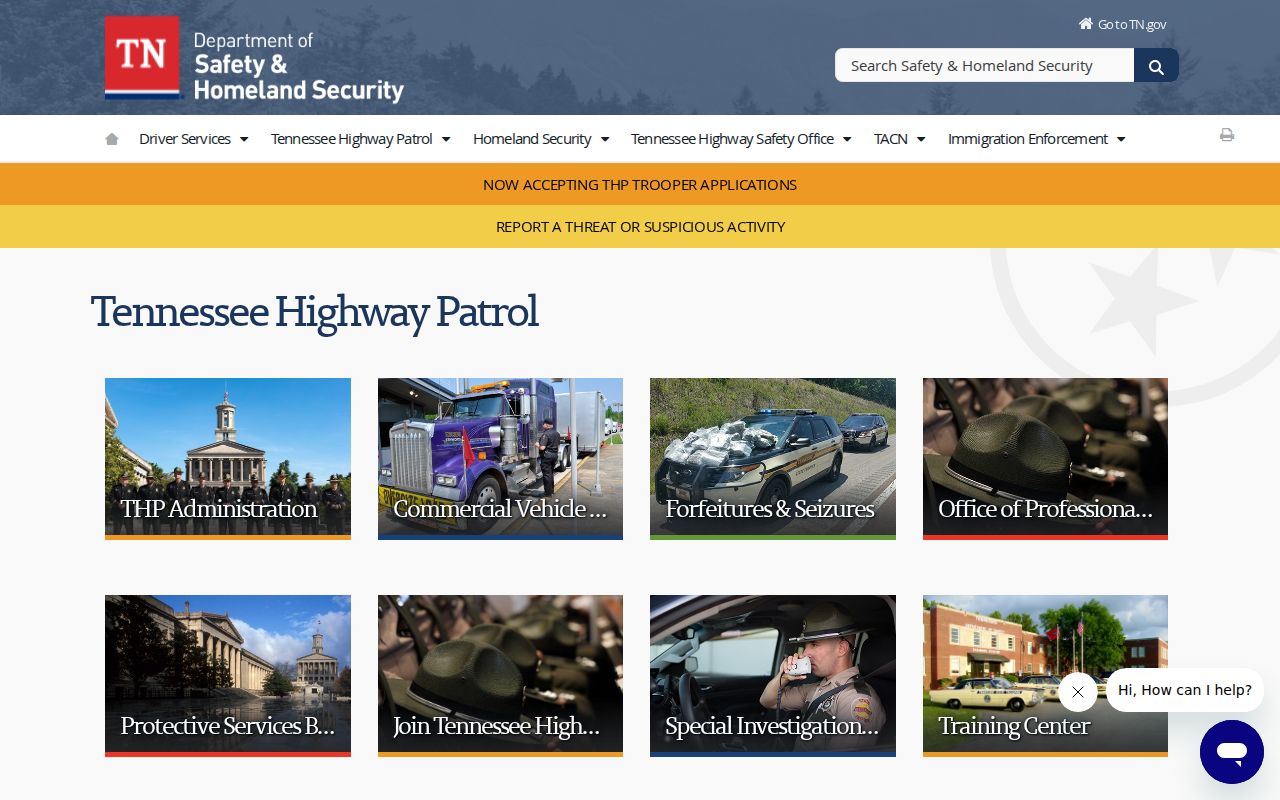Open the Commercial Vehicle tile
This screenshot has width=1280, height=800.
[500, 459]
